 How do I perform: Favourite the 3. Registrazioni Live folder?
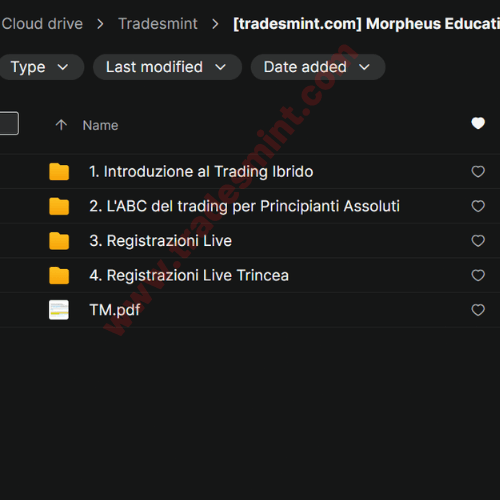coord(478,241)
